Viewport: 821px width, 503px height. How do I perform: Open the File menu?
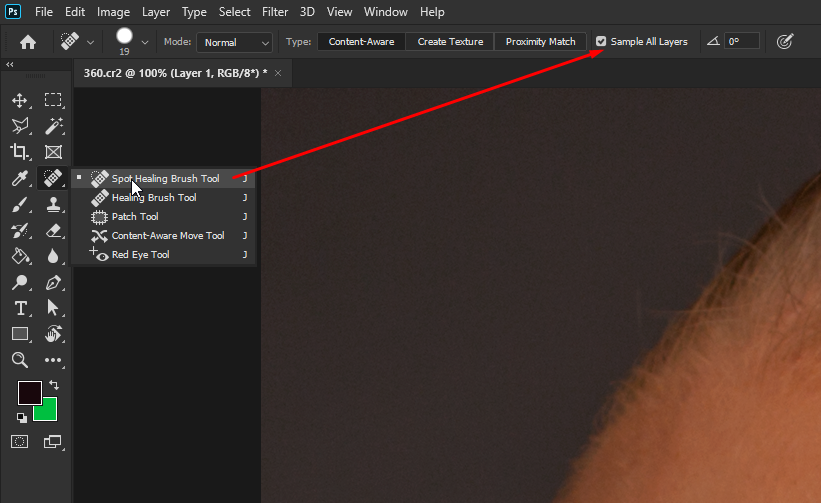pos(43,12)
